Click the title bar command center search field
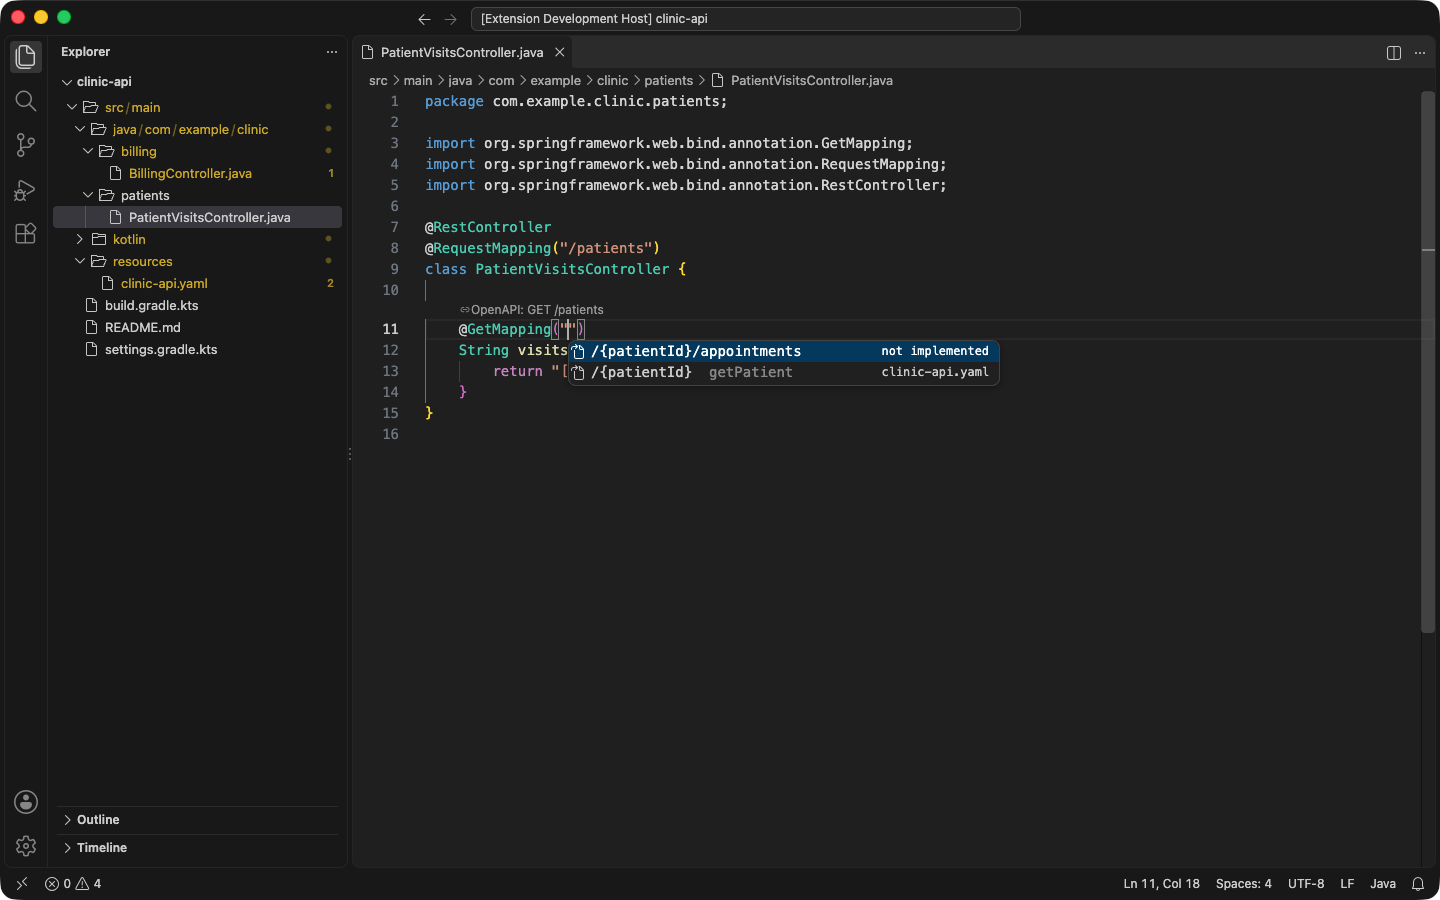The height and width of the screenshot is (900, 1440). 746,19
